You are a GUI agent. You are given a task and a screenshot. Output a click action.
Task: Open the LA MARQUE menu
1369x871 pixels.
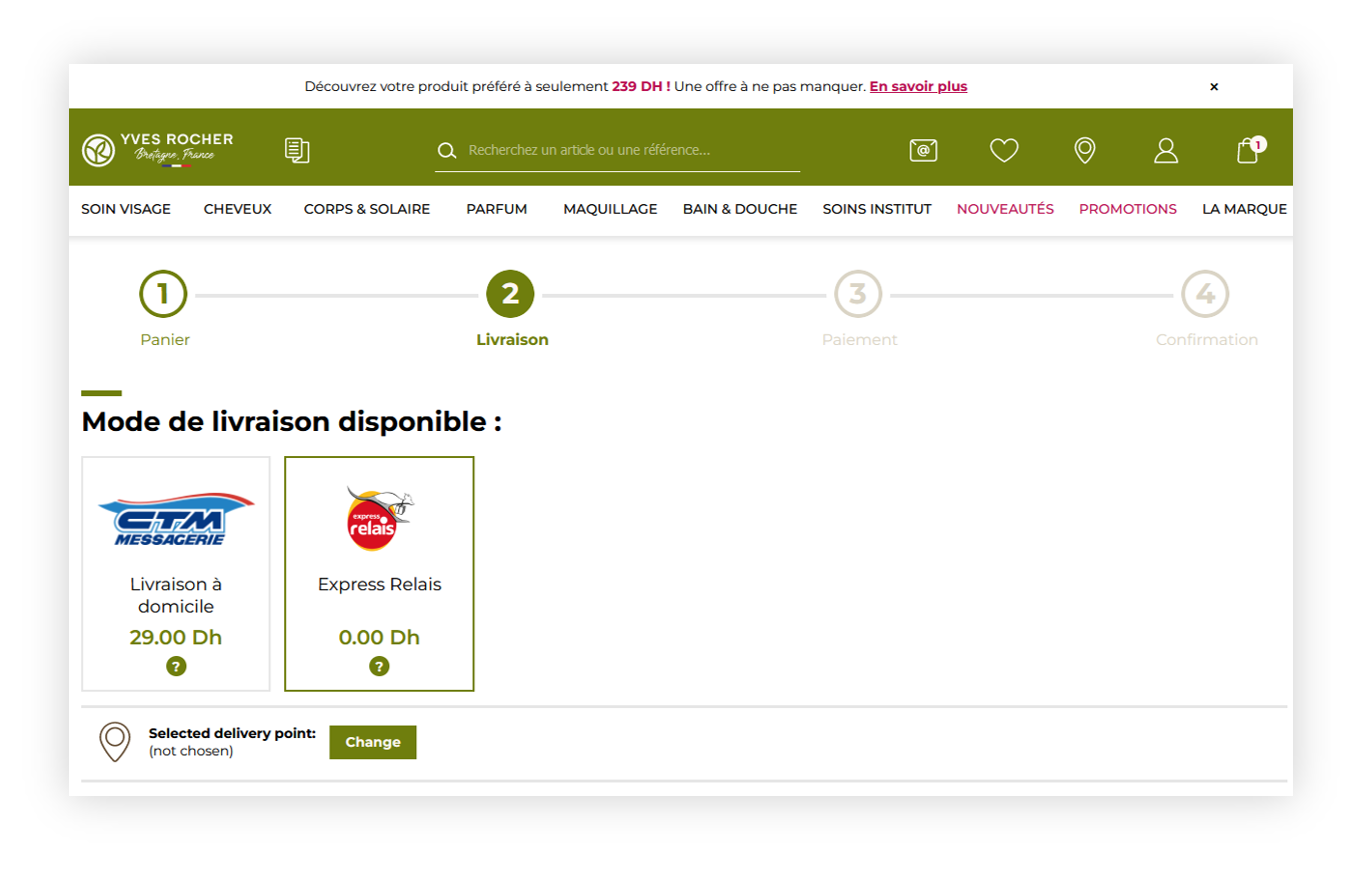pyautogui.click(x=1244, y=209)
